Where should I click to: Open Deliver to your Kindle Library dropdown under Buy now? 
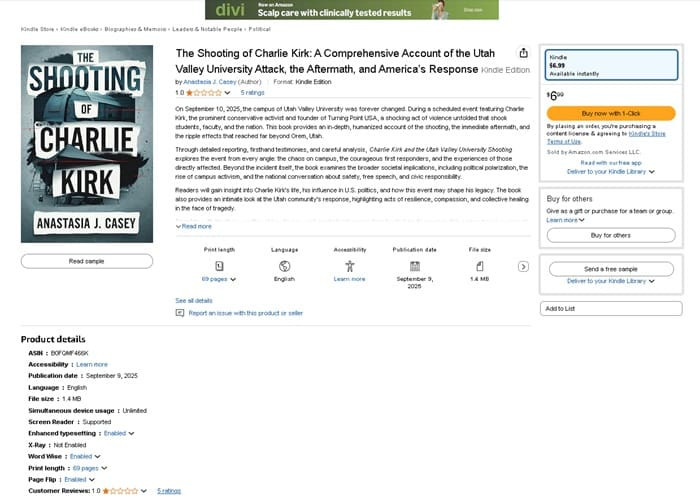pyautogui.click(x=611, y=171)
